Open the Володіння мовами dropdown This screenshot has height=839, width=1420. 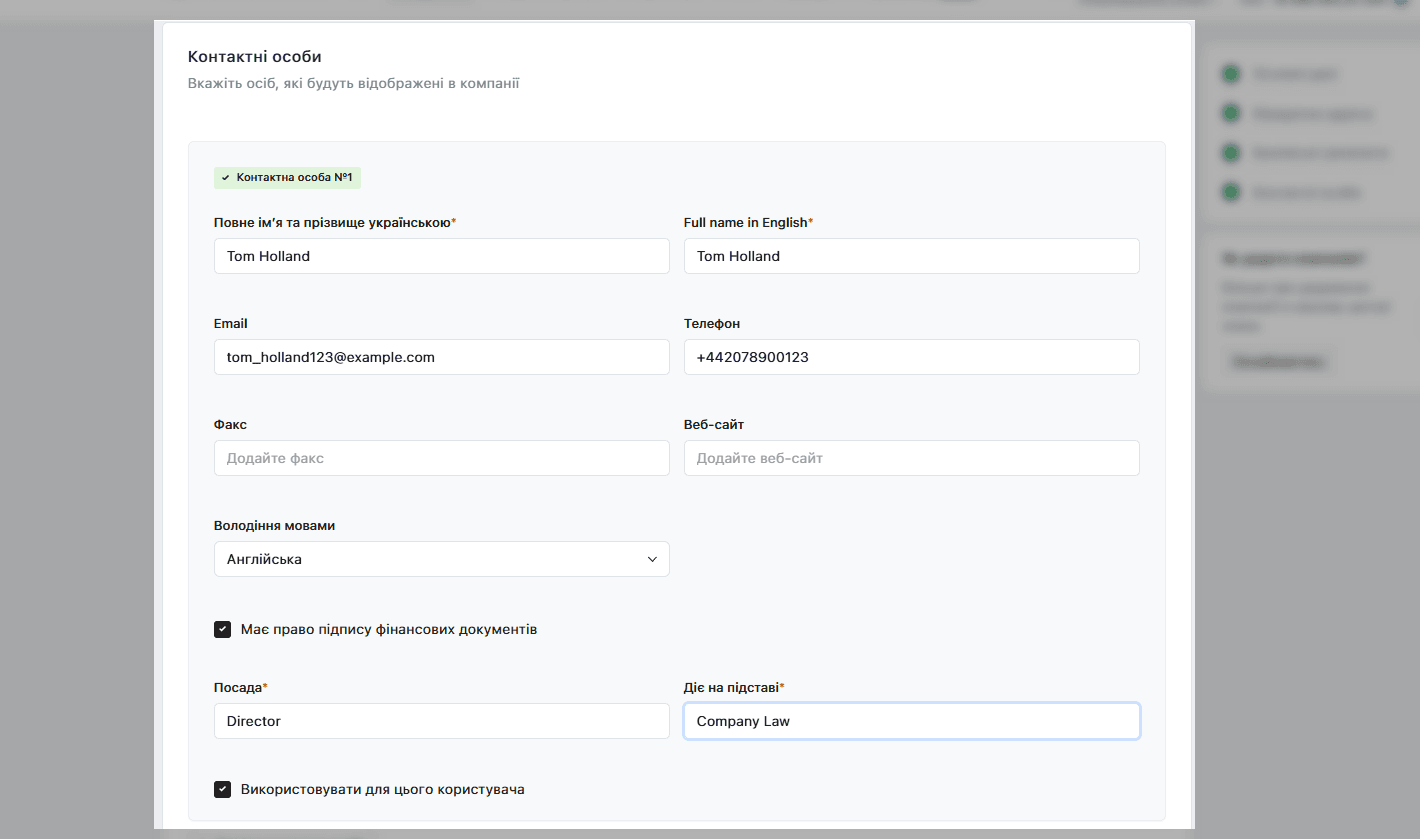(x=441, y=559)
